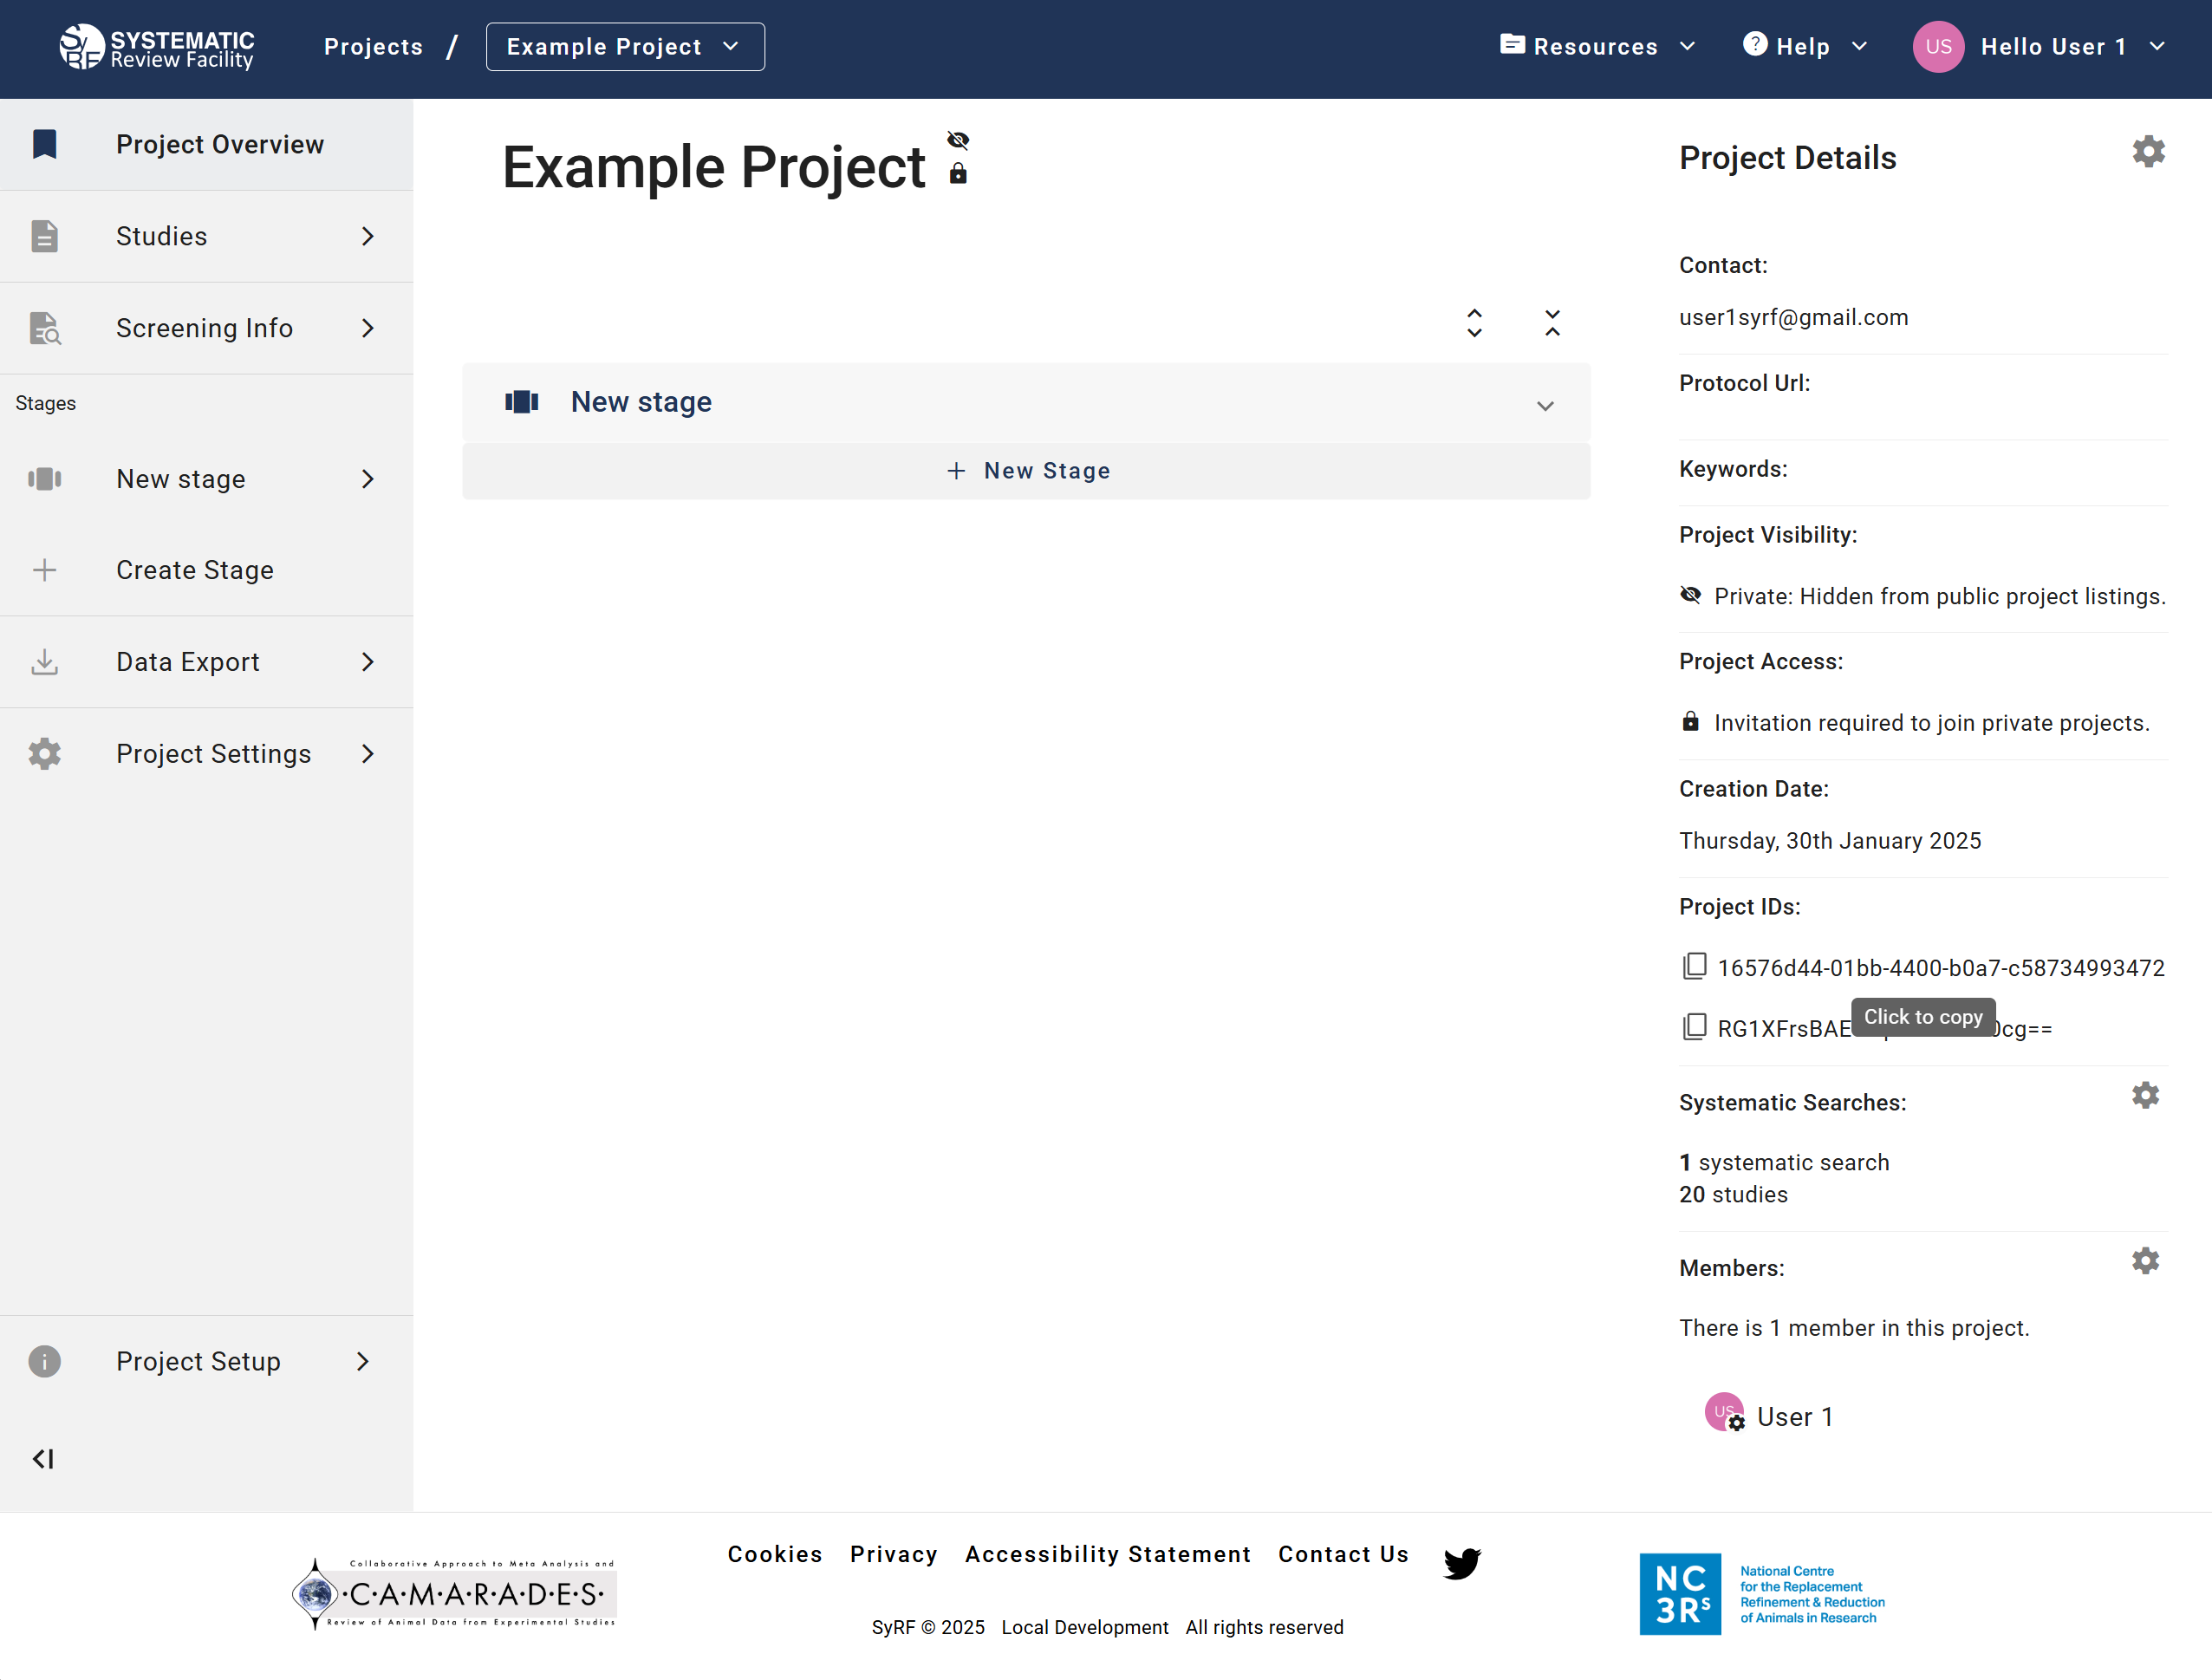Viewport: 2212px width, 1680px height.
Task: Collapse the sidebar with the bottom arrow
Action: 43,1459
